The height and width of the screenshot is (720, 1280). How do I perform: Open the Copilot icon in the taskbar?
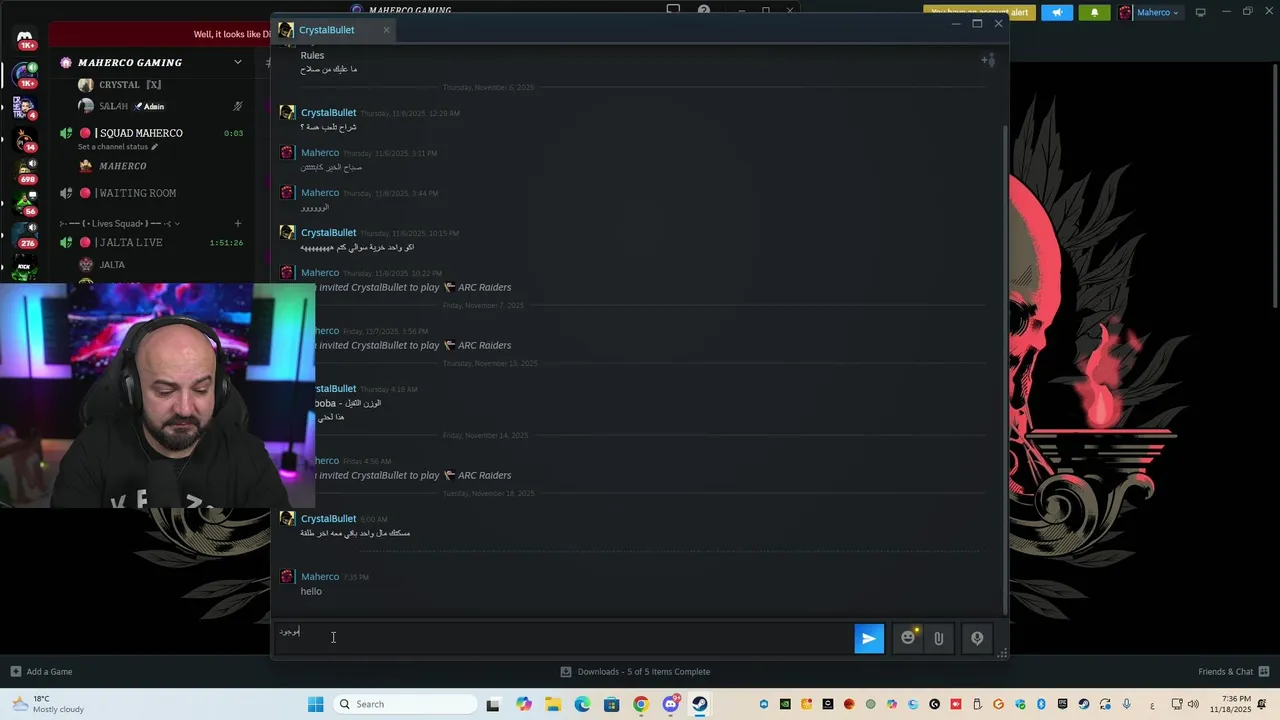click(x=524, y=704)
